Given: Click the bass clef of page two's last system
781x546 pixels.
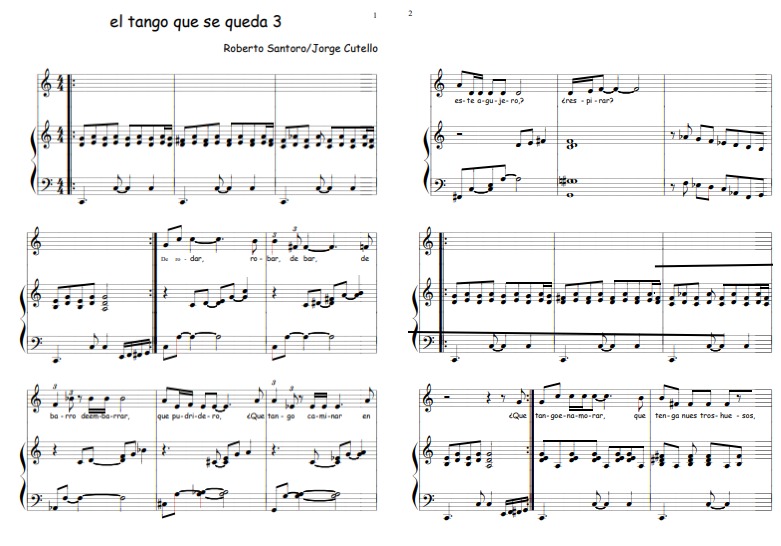Looking at the screenshot, I should tap(428, 498).
